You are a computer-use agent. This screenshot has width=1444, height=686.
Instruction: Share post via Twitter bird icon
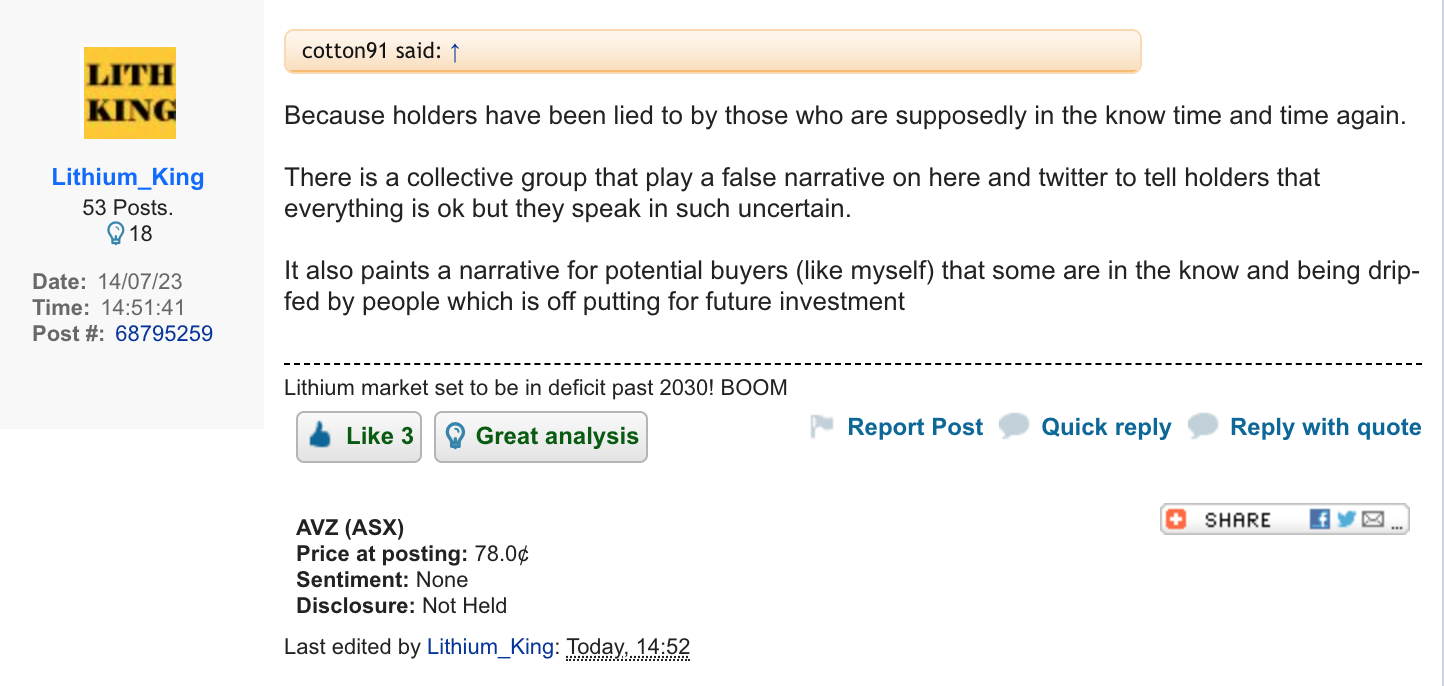[1346, 519]
